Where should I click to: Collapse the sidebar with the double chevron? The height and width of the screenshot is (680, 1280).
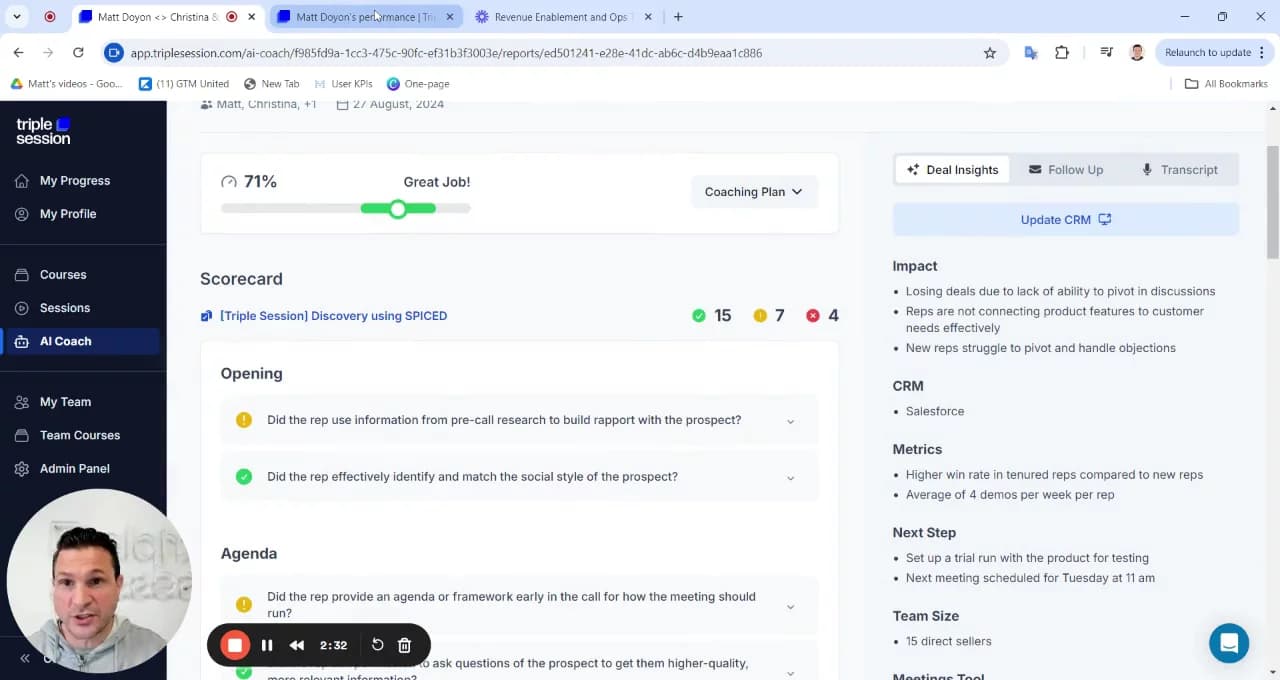[x=25, y=658]
